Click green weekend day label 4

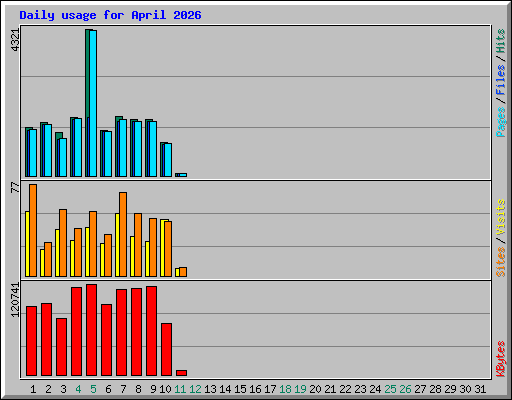tap(78, 389)
